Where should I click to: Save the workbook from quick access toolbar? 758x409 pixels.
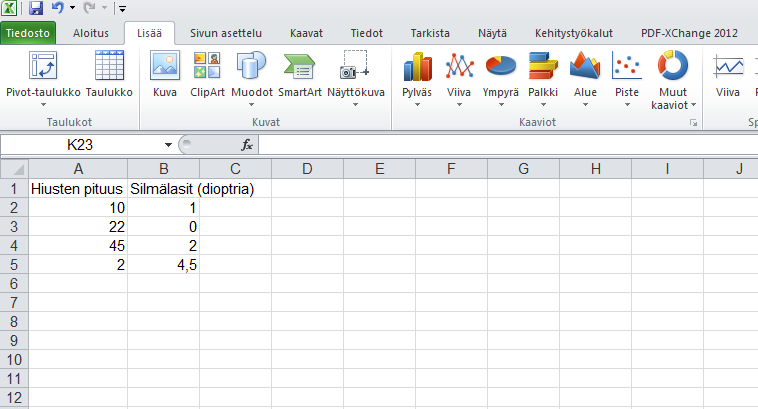pos(36,8)
